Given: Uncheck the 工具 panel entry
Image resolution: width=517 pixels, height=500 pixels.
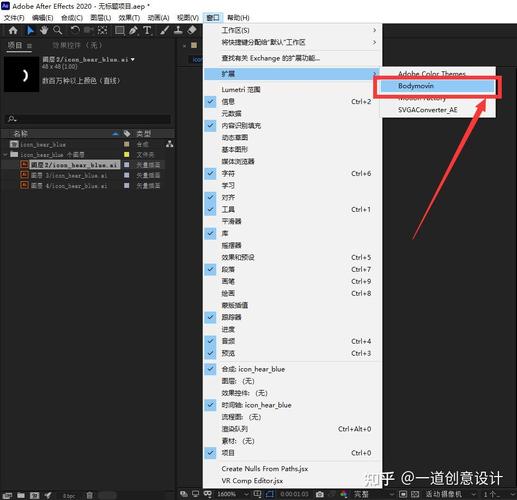Looking at the screenshot, I should click(x=293, y=209).
